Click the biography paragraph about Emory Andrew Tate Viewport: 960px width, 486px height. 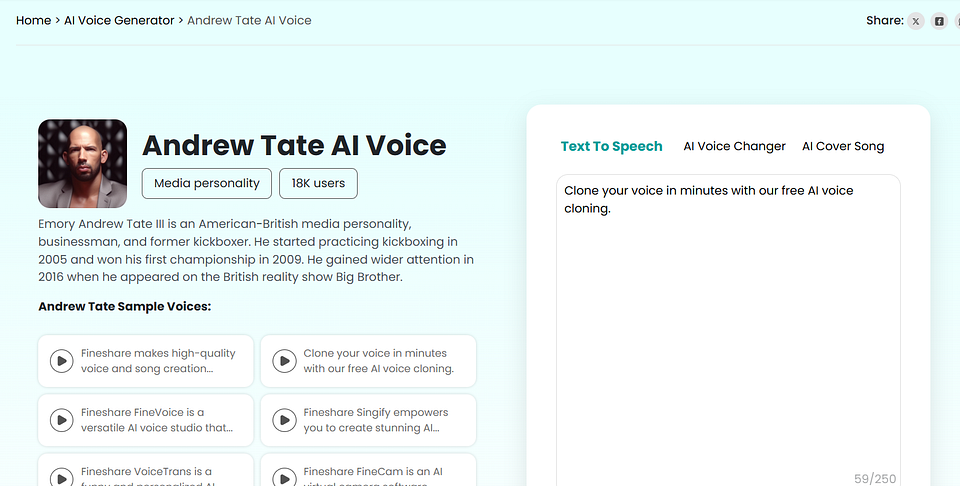pyautogui.click(x=256, y=250)
